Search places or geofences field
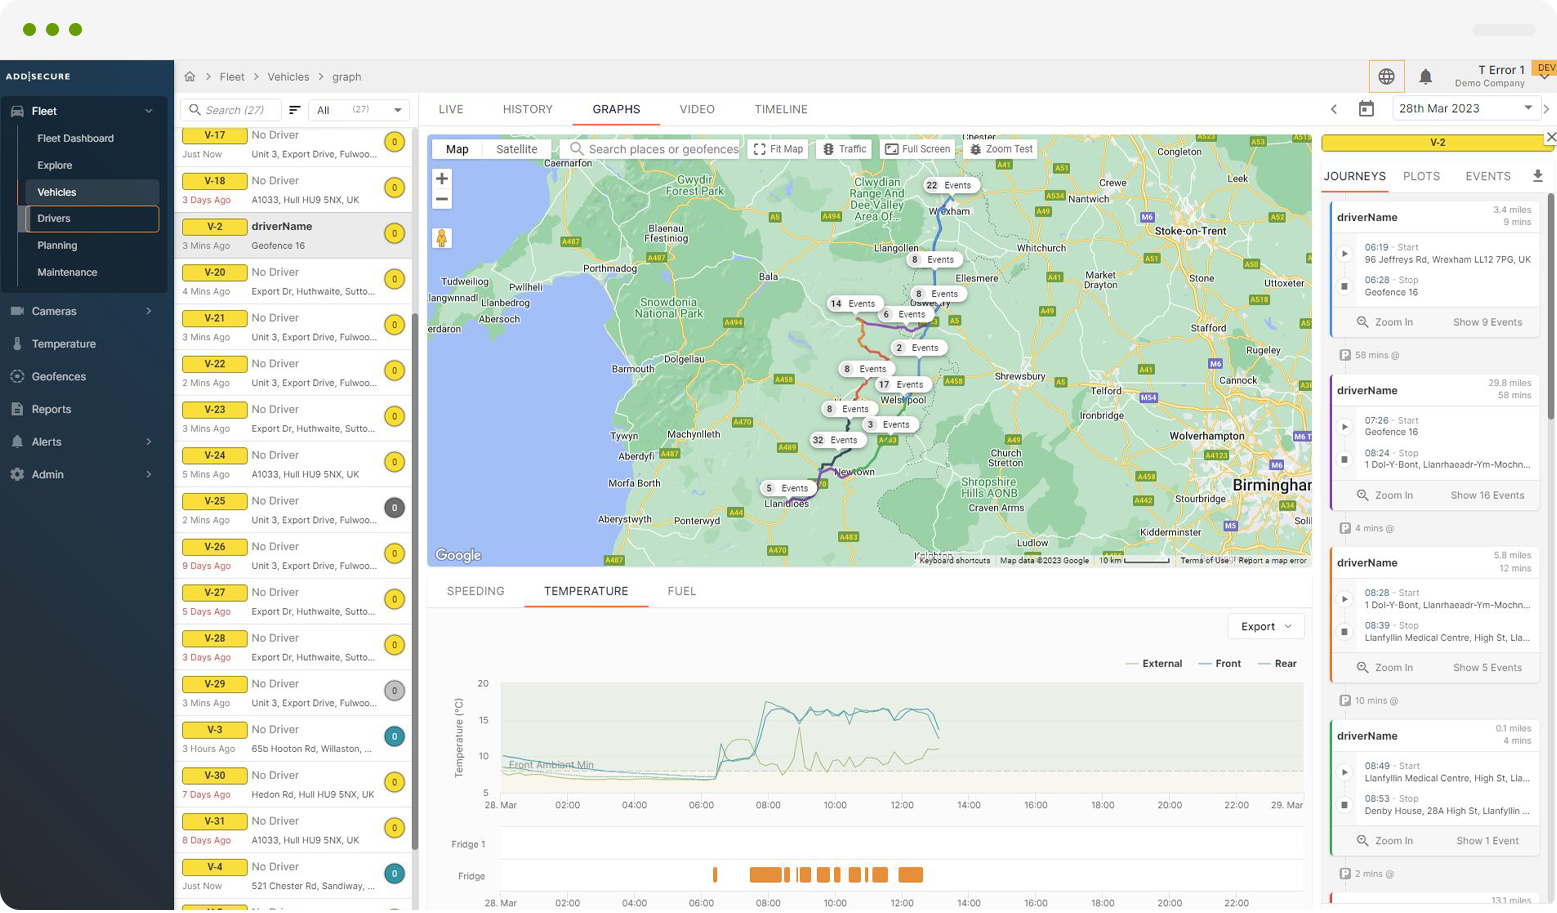Screen dimensions: 1557x913 coord(651,149)
